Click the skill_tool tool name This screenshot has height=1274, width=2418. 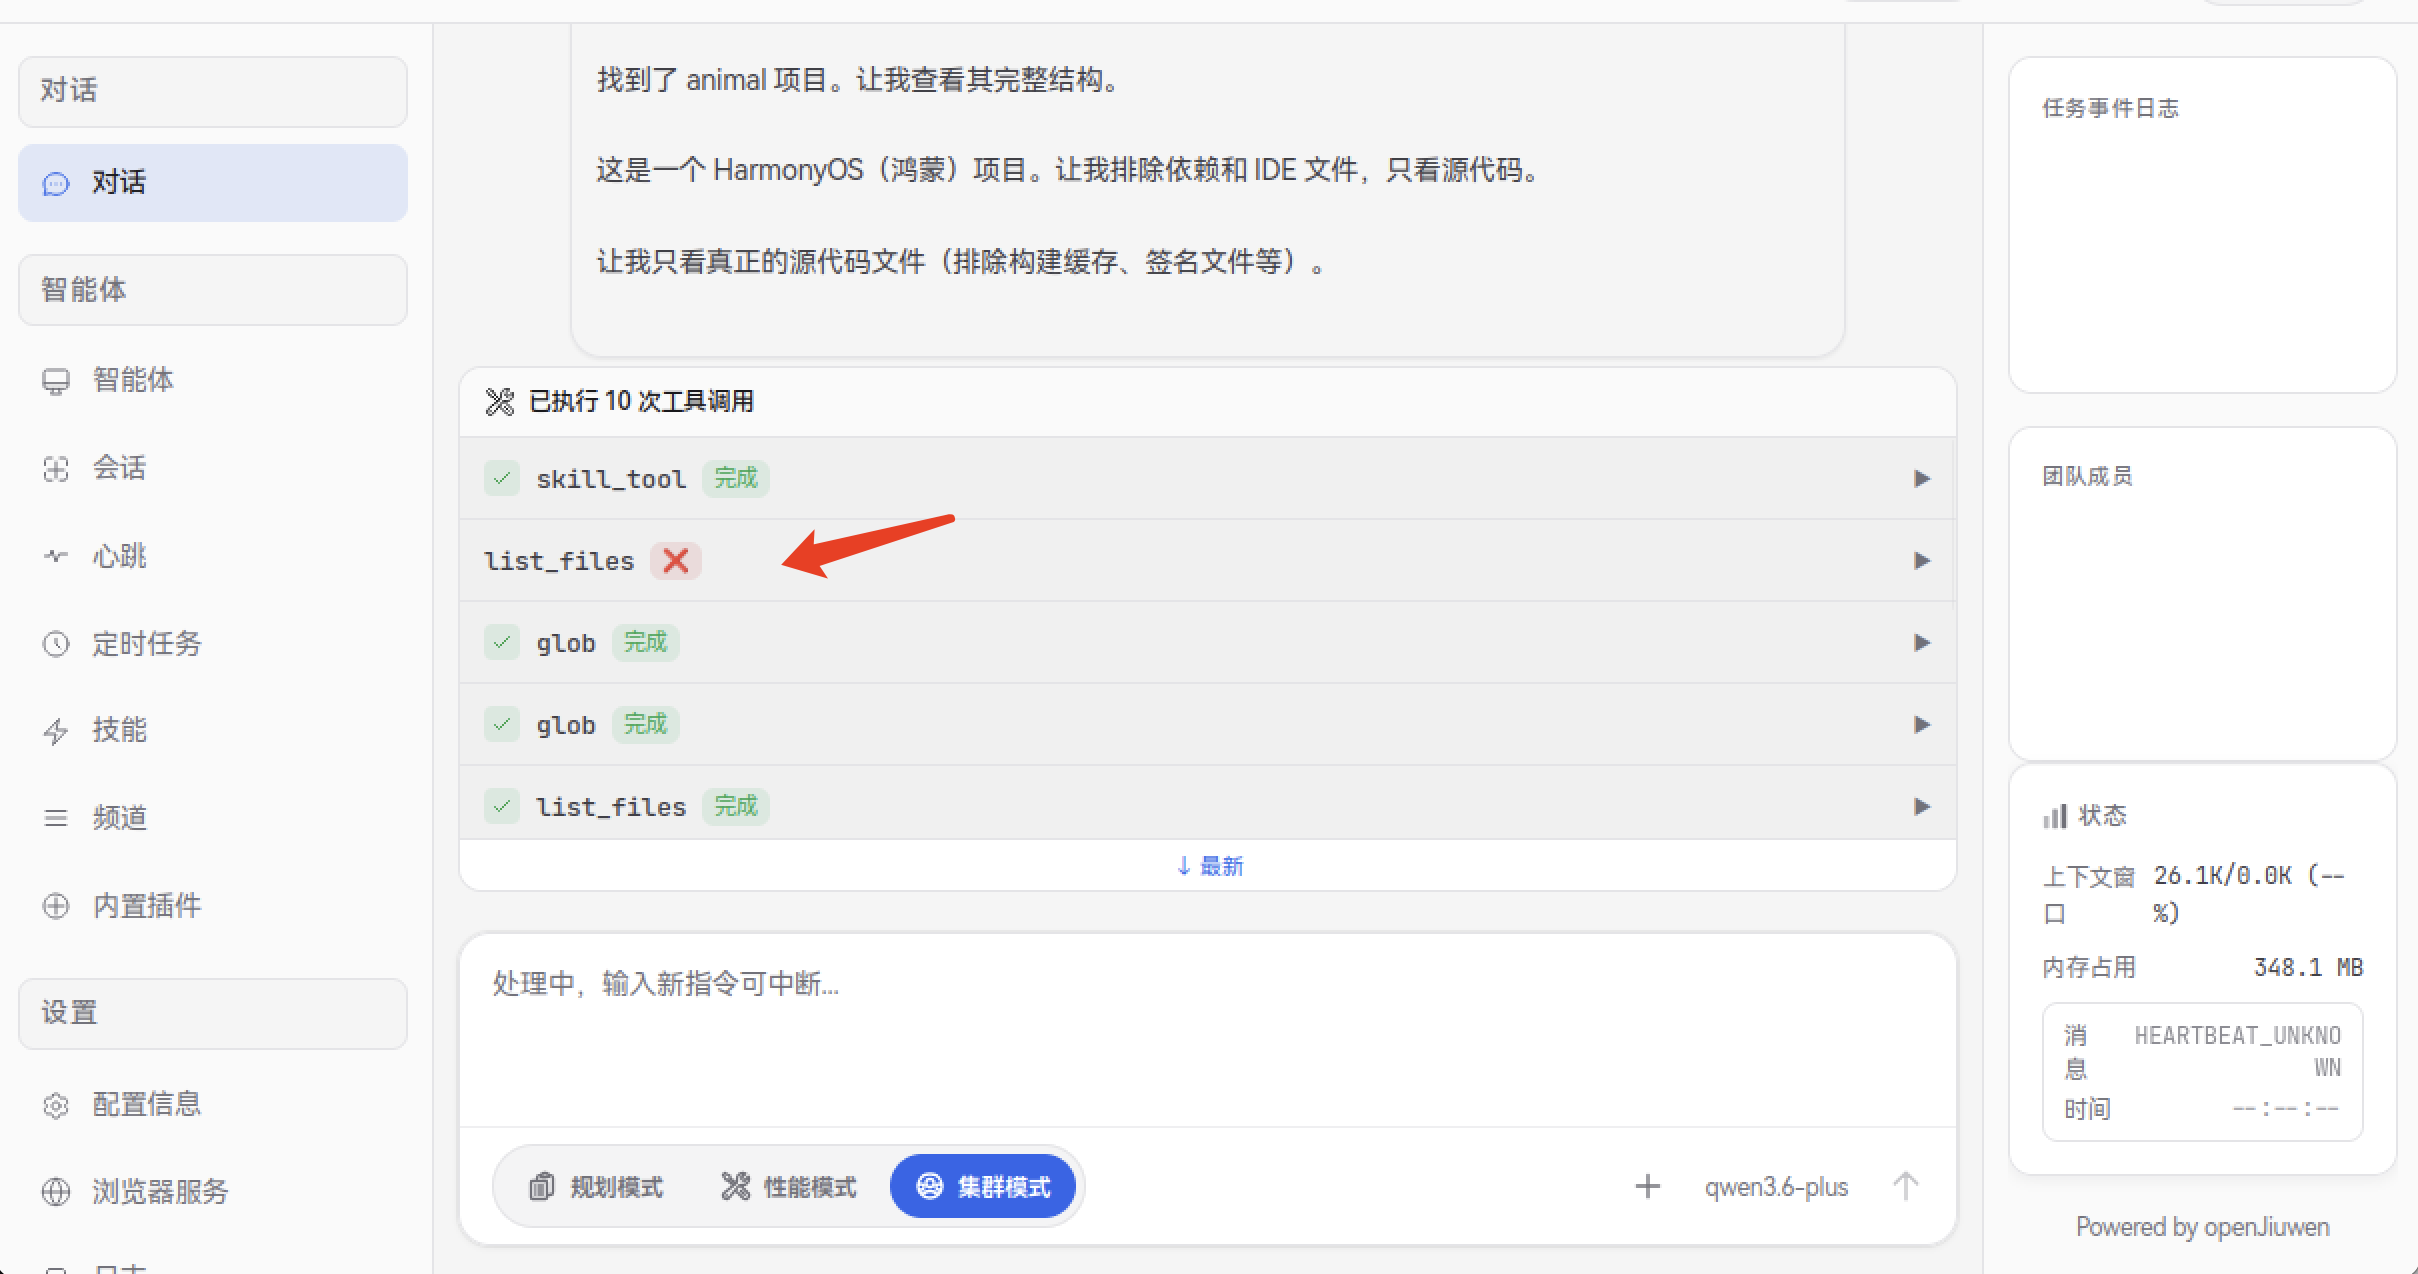(x=611, y=480)
